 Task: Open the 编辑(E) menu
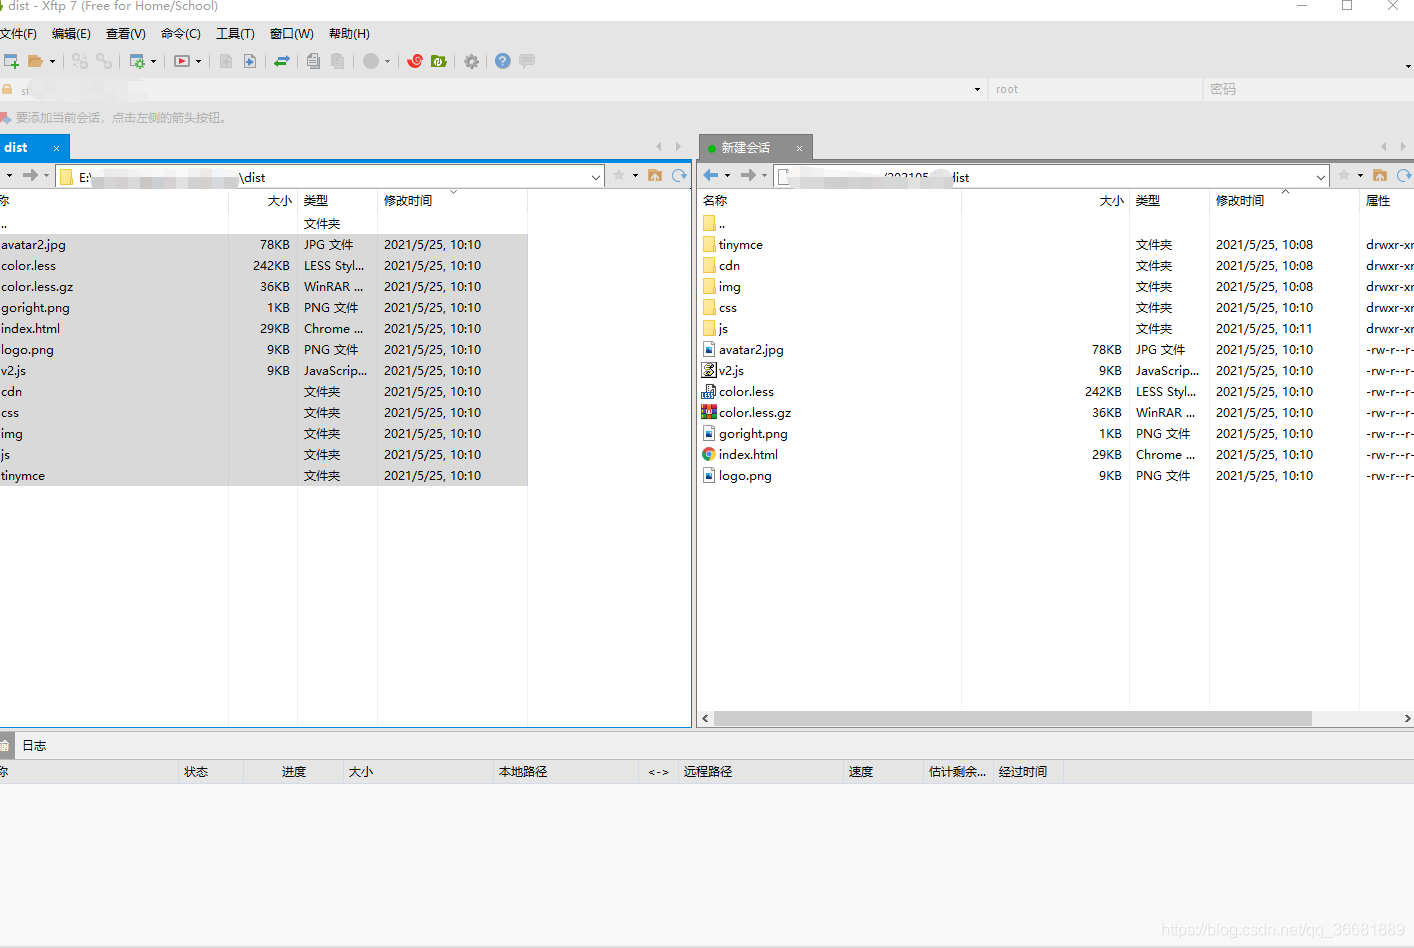click(71, 34)
